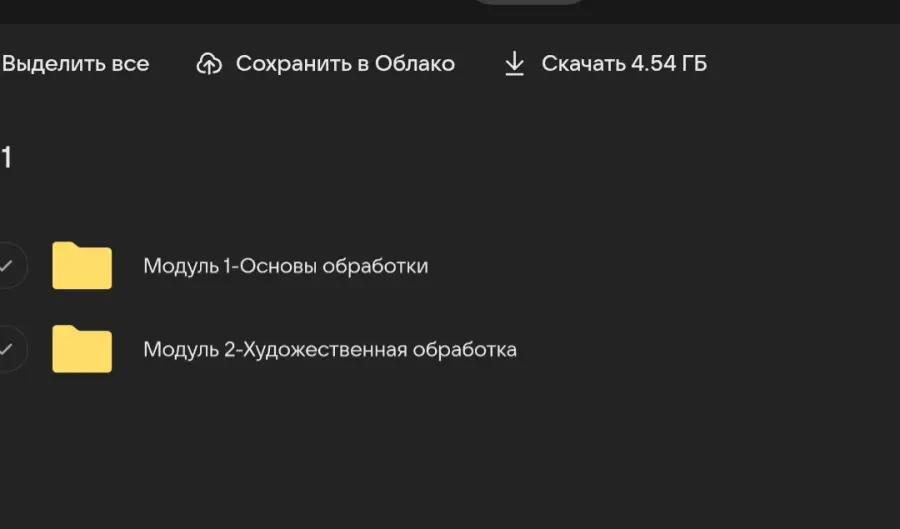Click the Сохранить в Облако label

pyautogui.click(x=345, y=64)
